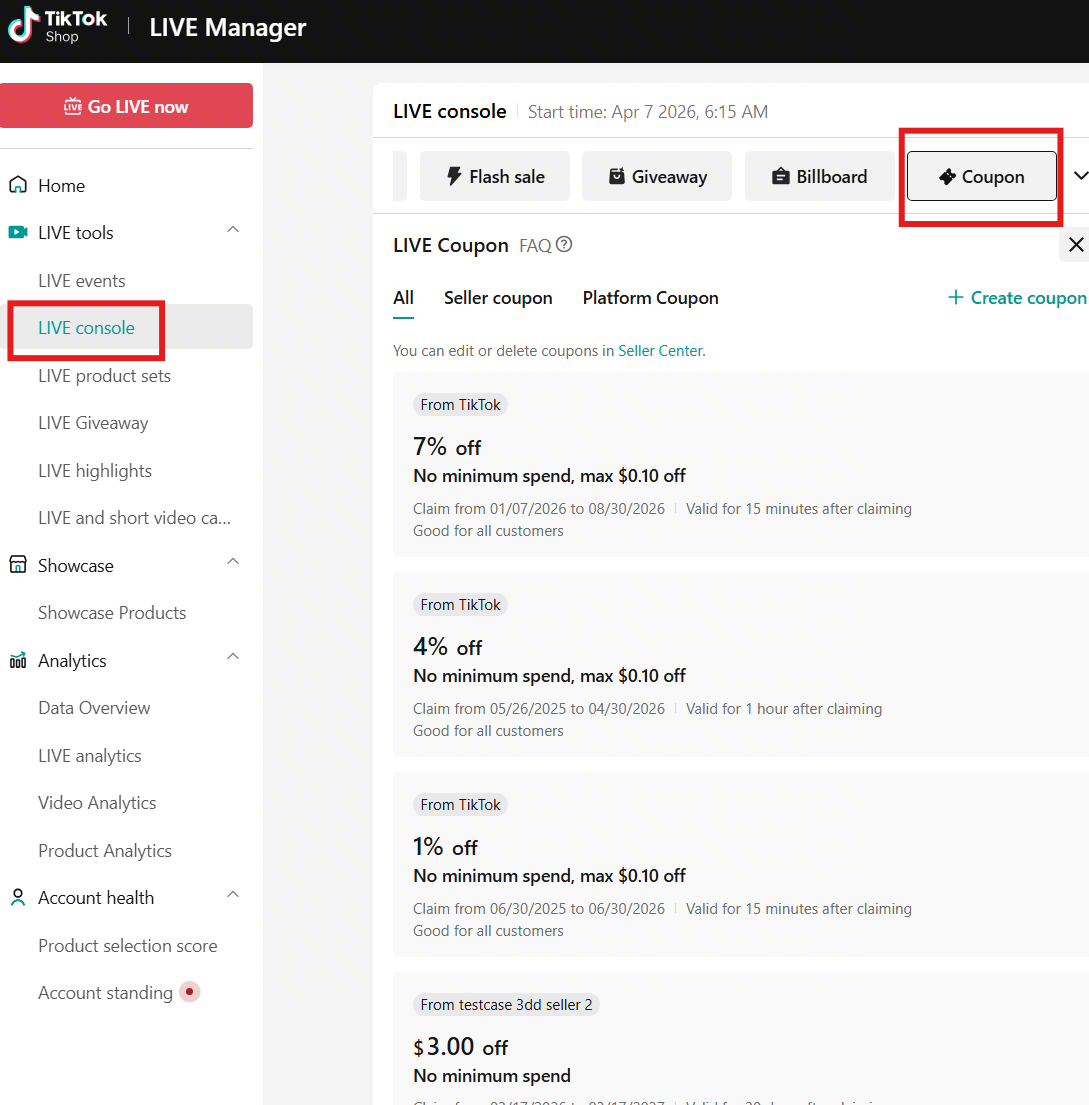Expand more tools arrow beside Coupon

point(1081,175)
